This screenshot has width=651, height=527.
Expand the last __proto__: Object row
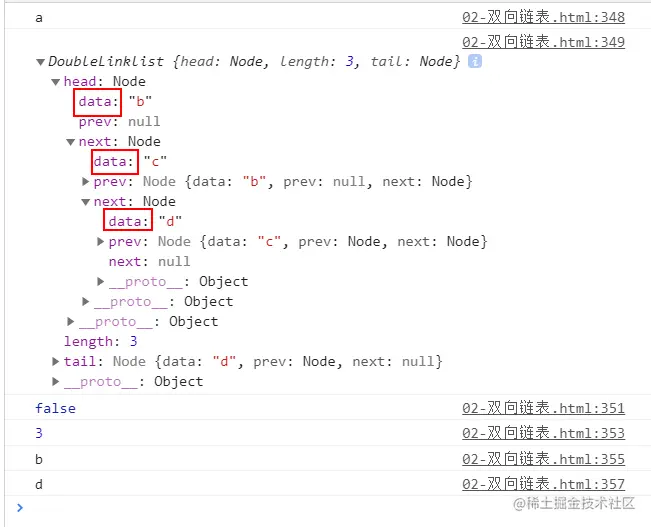pyautogui.click(x=56, y=381)
